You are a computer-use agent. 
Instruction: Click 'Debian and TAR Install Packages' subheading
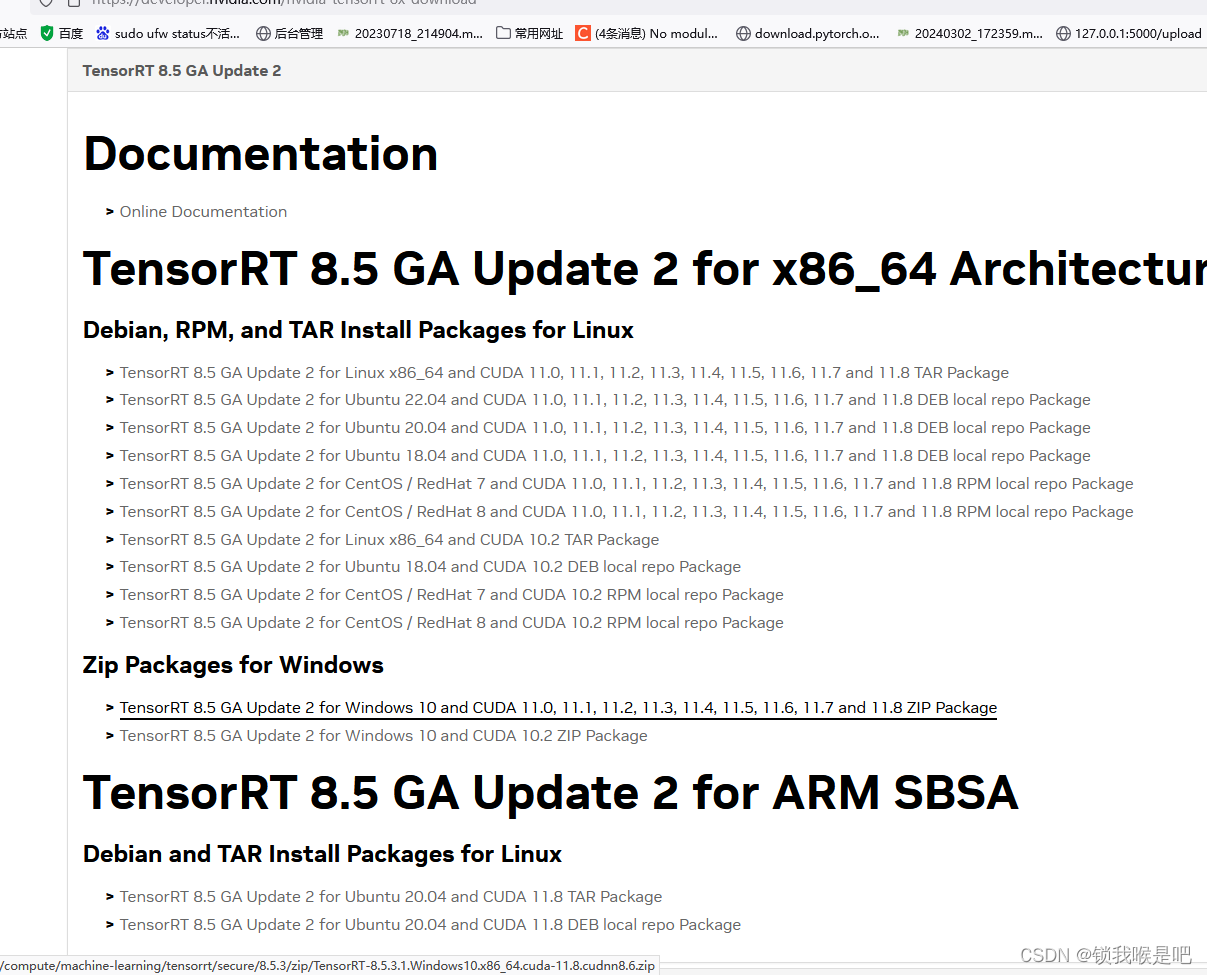coord(322,854)
